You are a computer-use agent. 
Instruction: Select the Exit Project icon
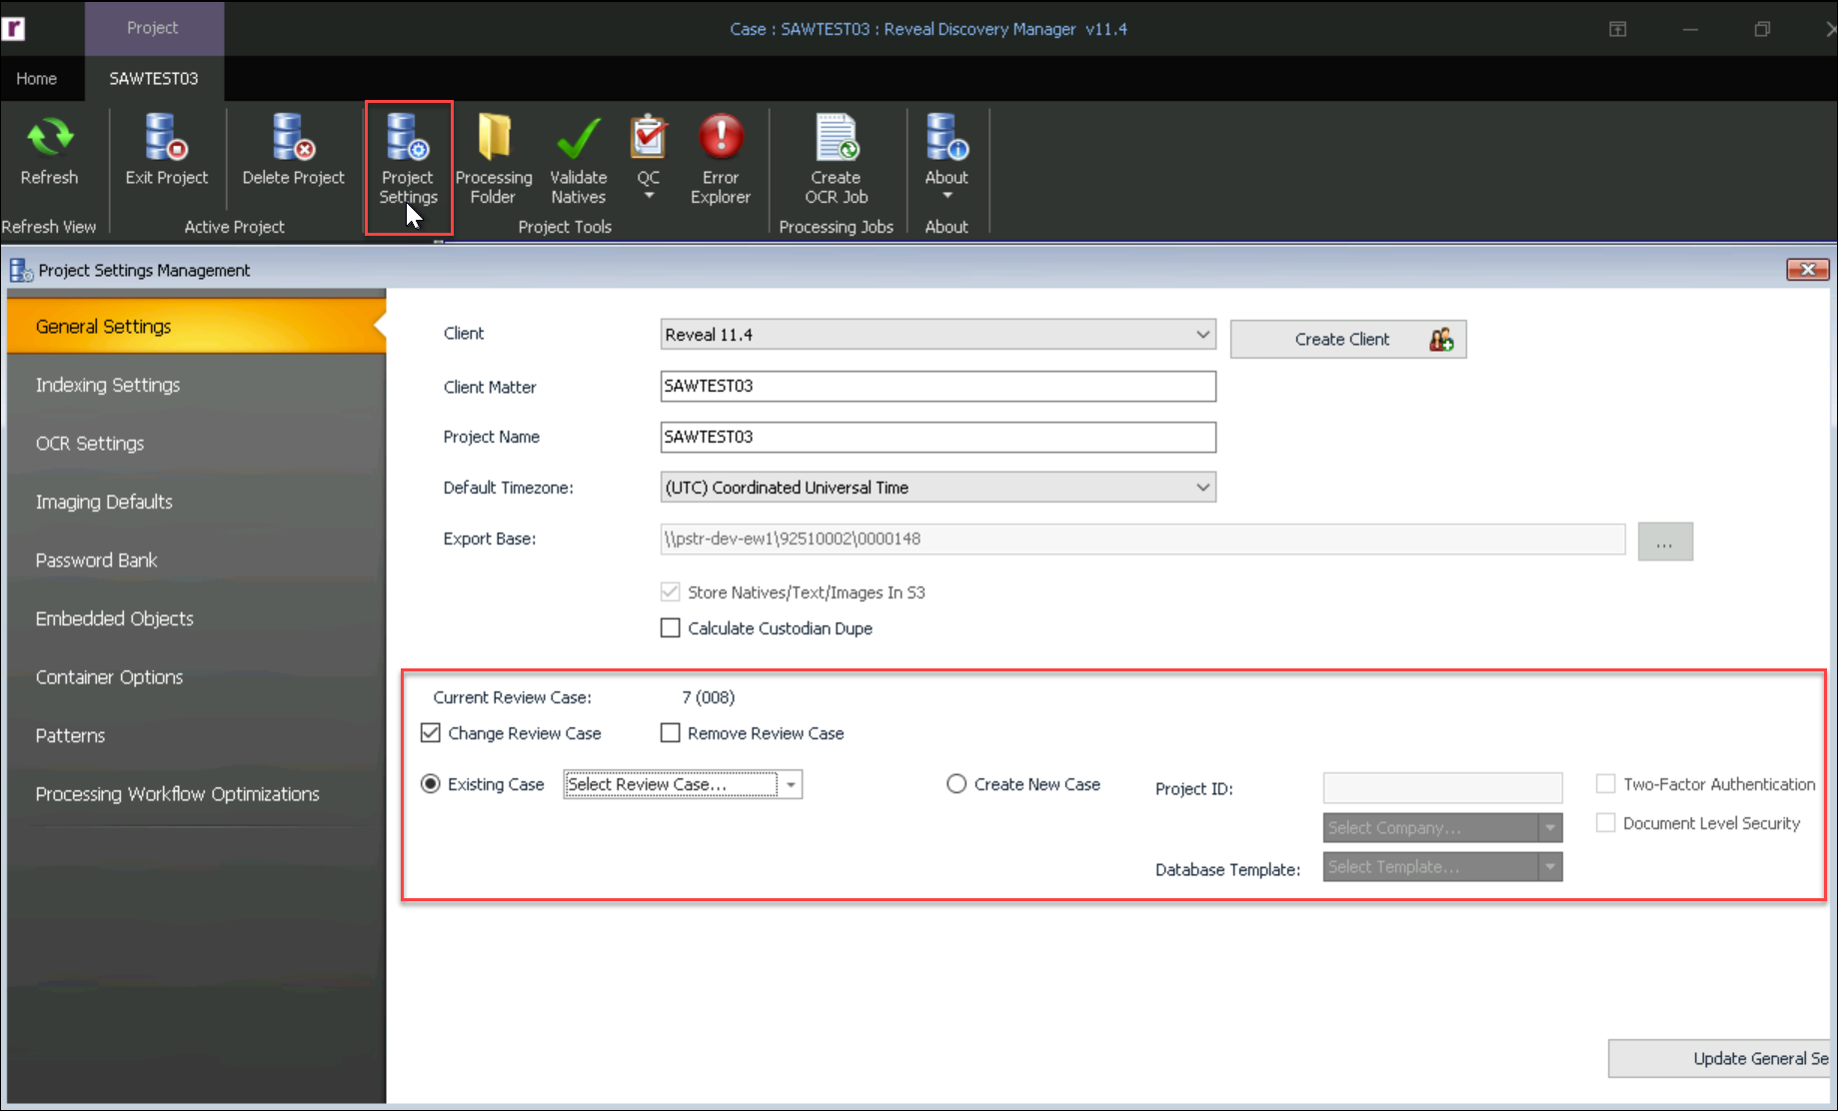click(165, 150)
